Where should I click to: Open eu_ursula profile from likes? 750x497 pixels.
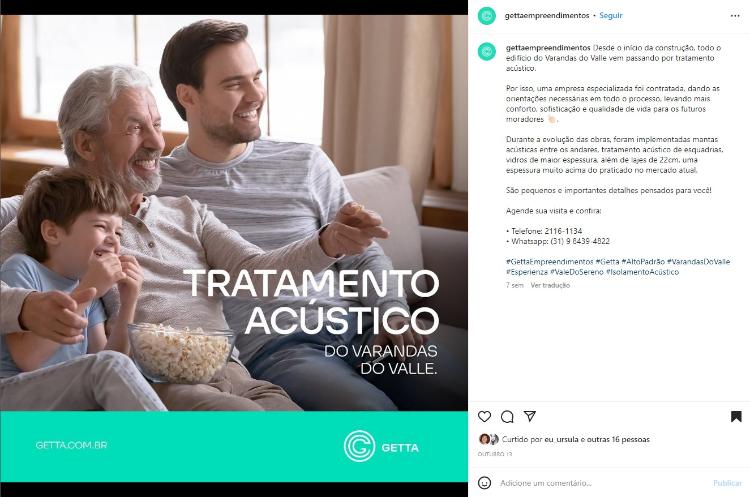[x=562, y=439]
